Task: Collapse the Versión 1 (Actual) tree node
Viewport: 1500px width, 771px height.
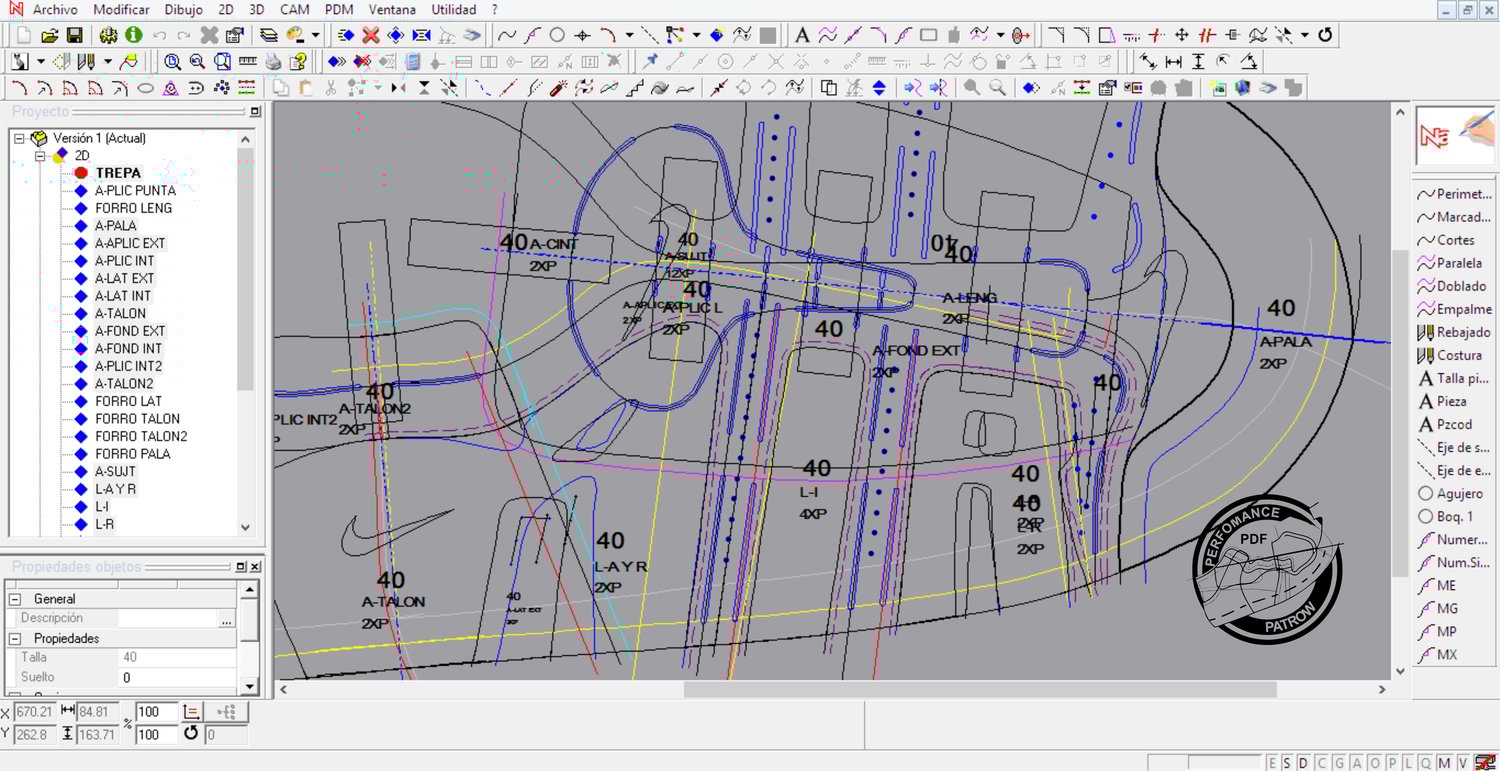Action: click(19, 138)
